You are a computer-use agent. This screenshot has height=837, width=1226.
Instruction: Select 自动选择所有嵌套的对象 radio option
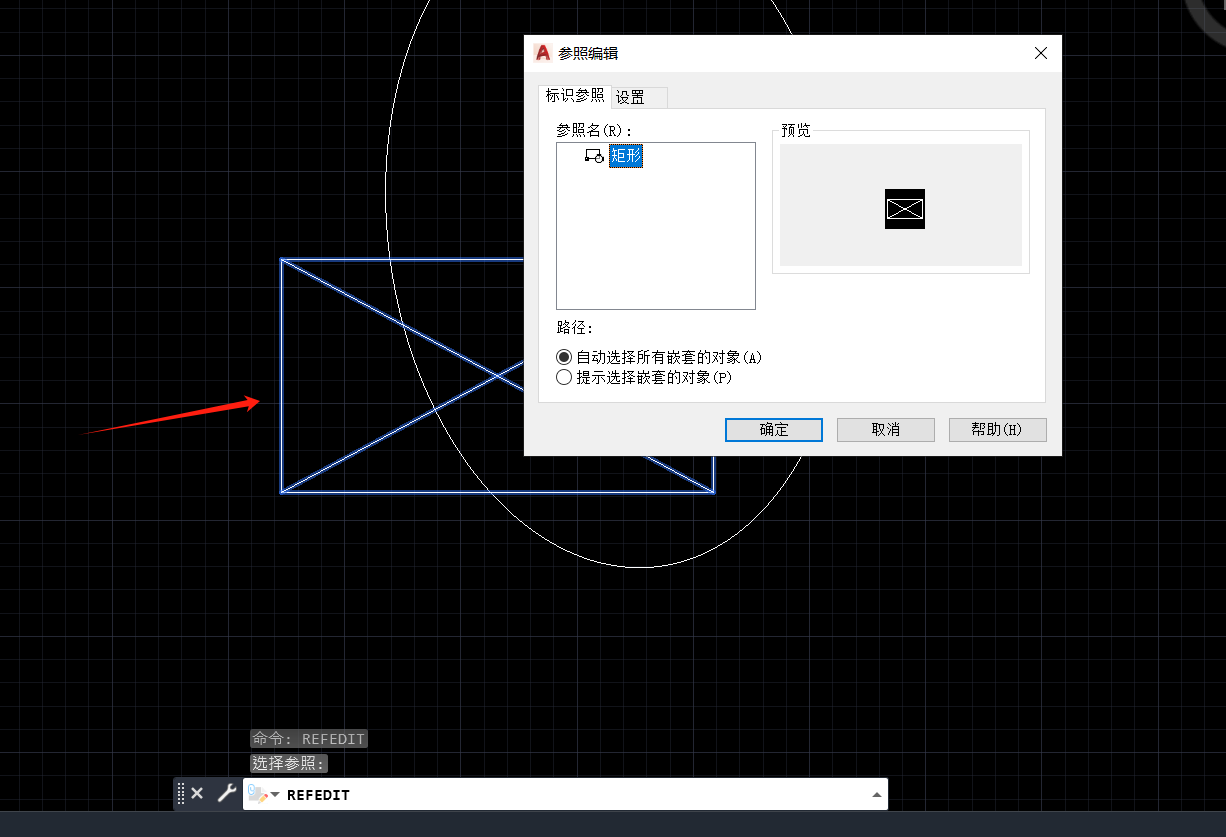coord(565,357)
